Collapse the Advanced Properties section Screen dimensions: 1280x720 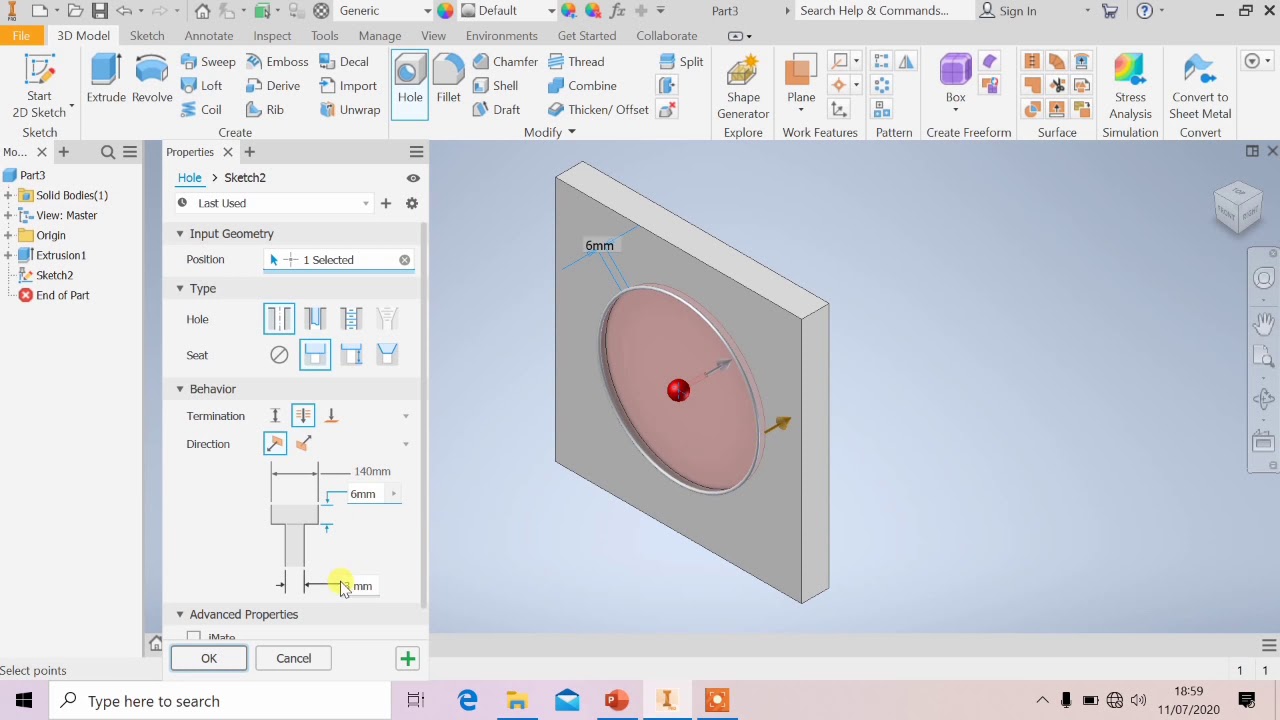pos(180,614)
